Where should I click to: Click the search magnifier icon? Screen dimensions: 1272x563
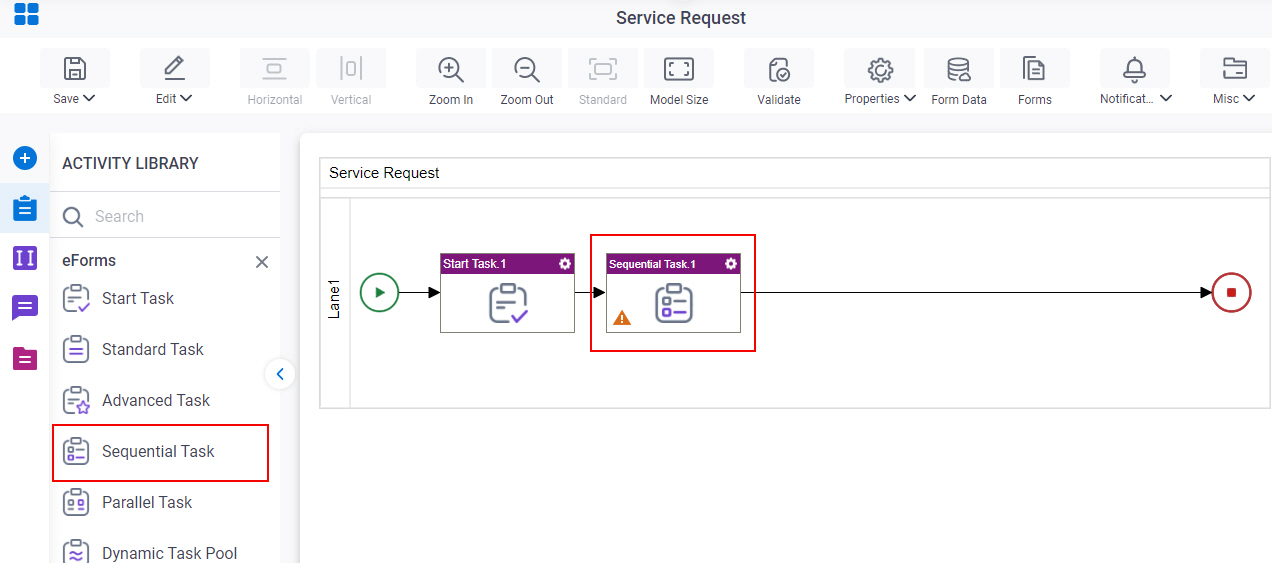[x=73, y=217]
